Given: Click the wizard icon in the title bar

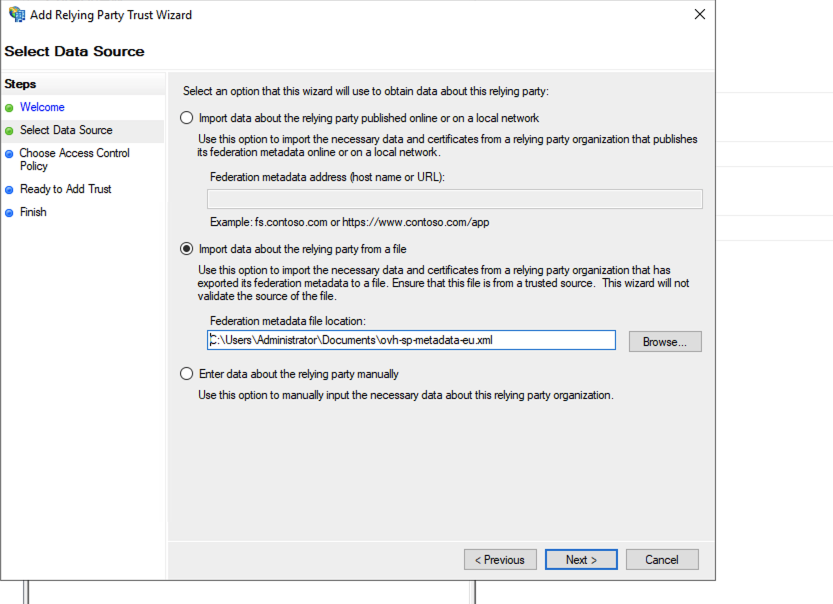Looking at the screenshot, I should 16,14.
